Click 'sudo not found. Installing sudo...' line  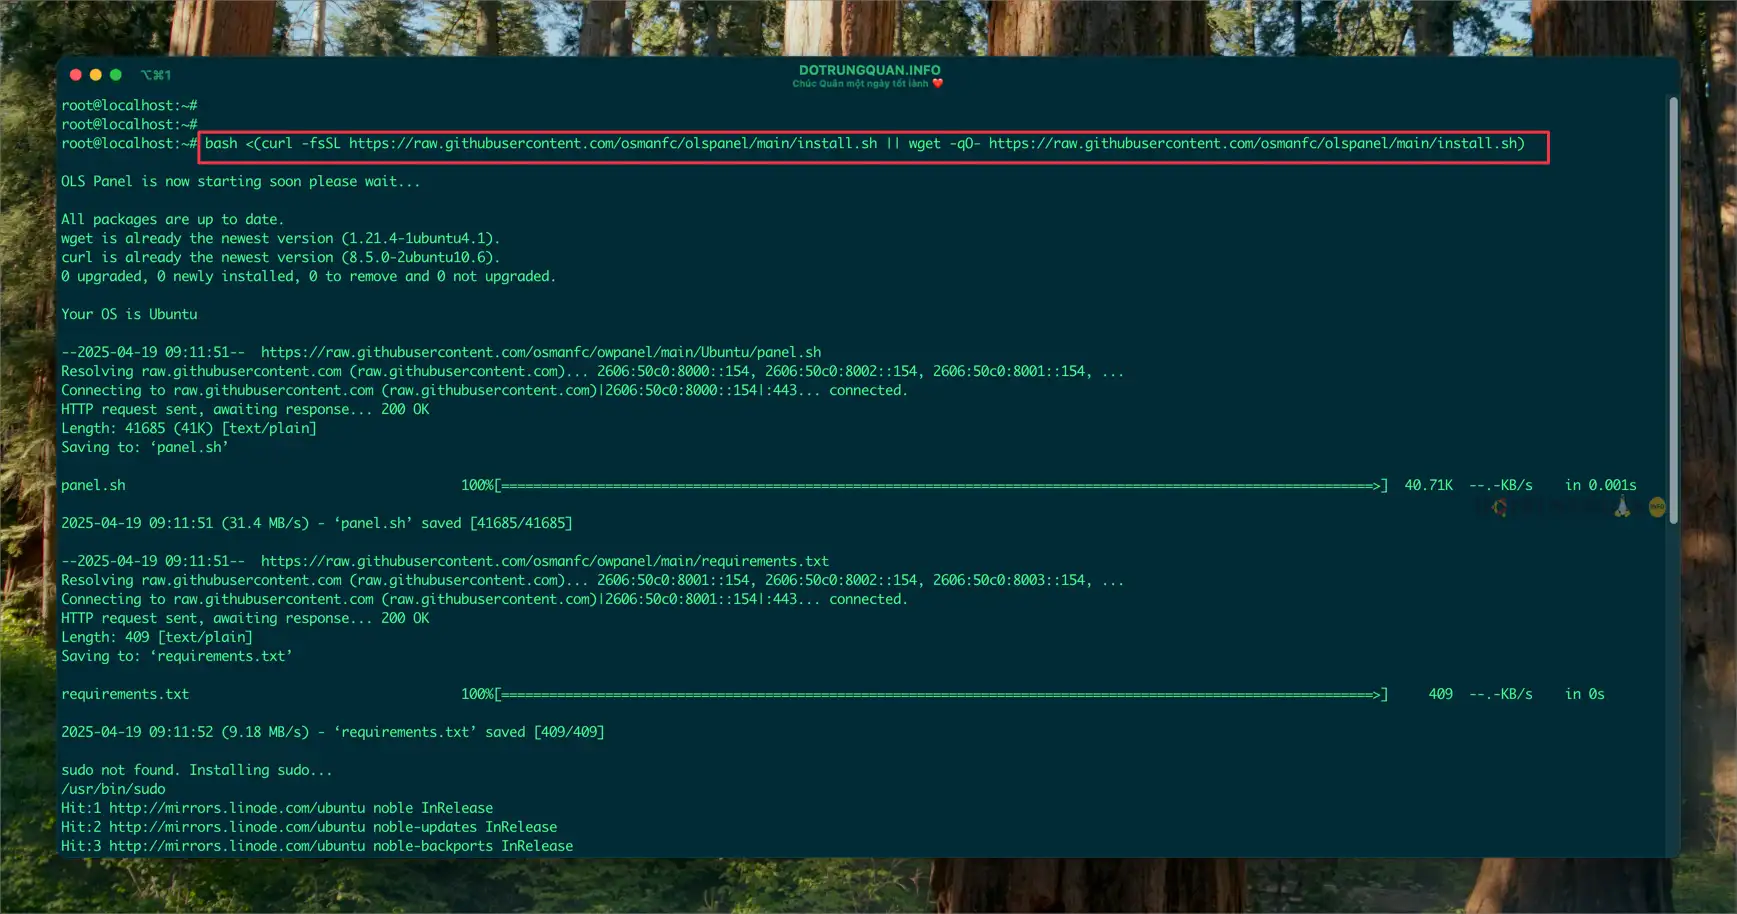tap(197, 770)
